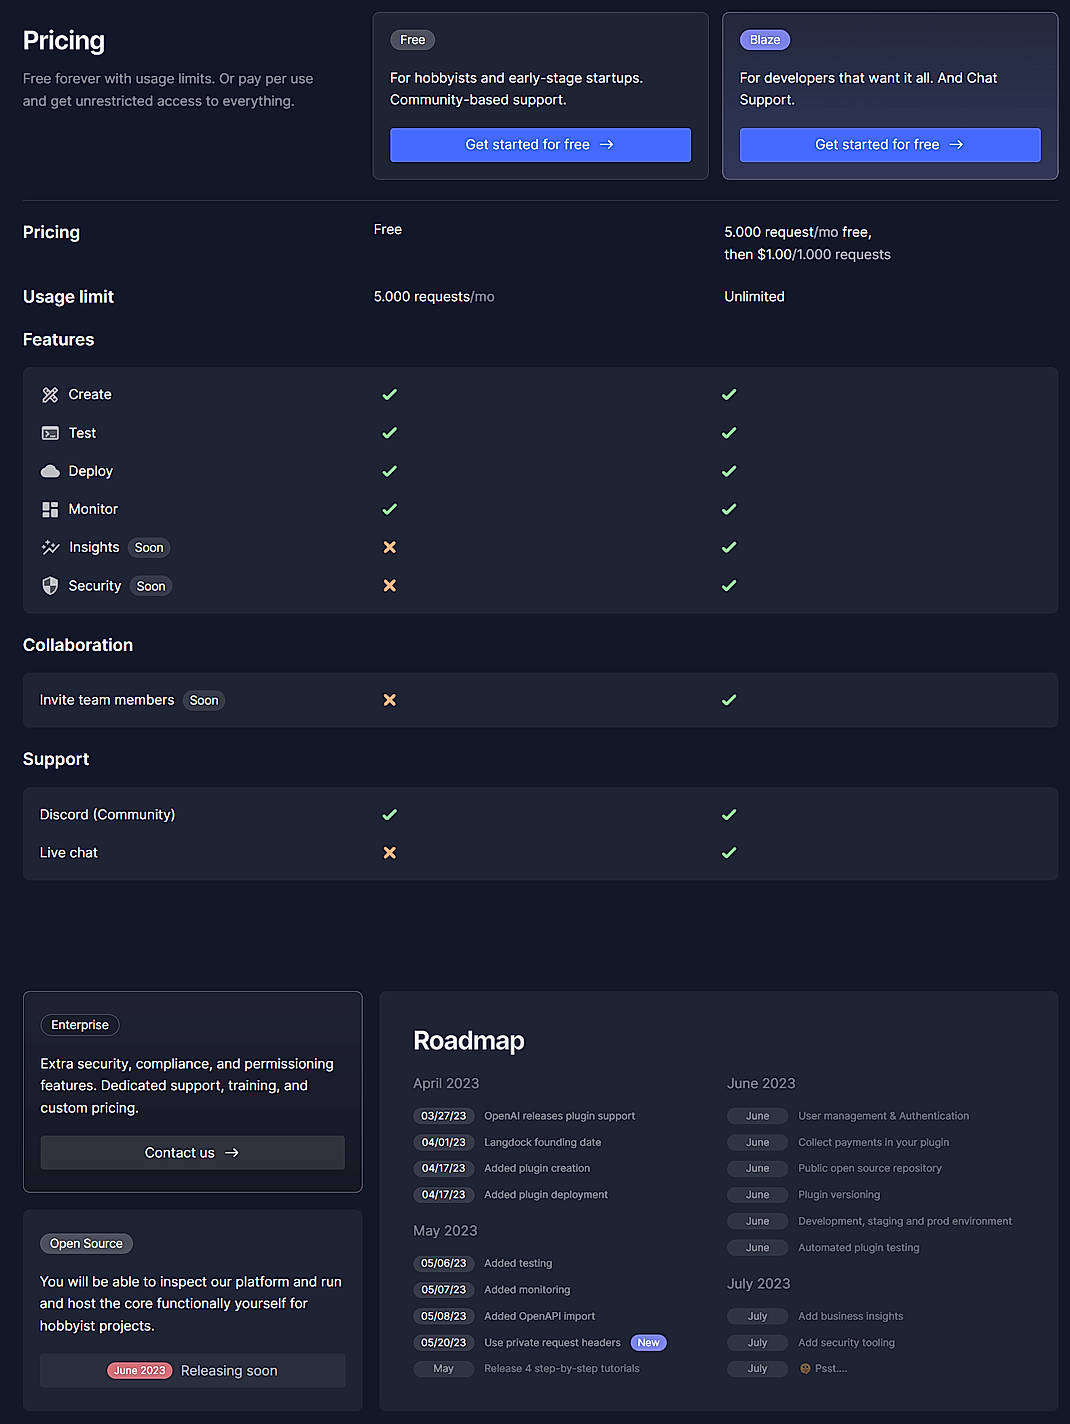Contact us for Enterprise pricing
The height and width of the screenshot is (1424, 1070).
[x=192, y=1152]
